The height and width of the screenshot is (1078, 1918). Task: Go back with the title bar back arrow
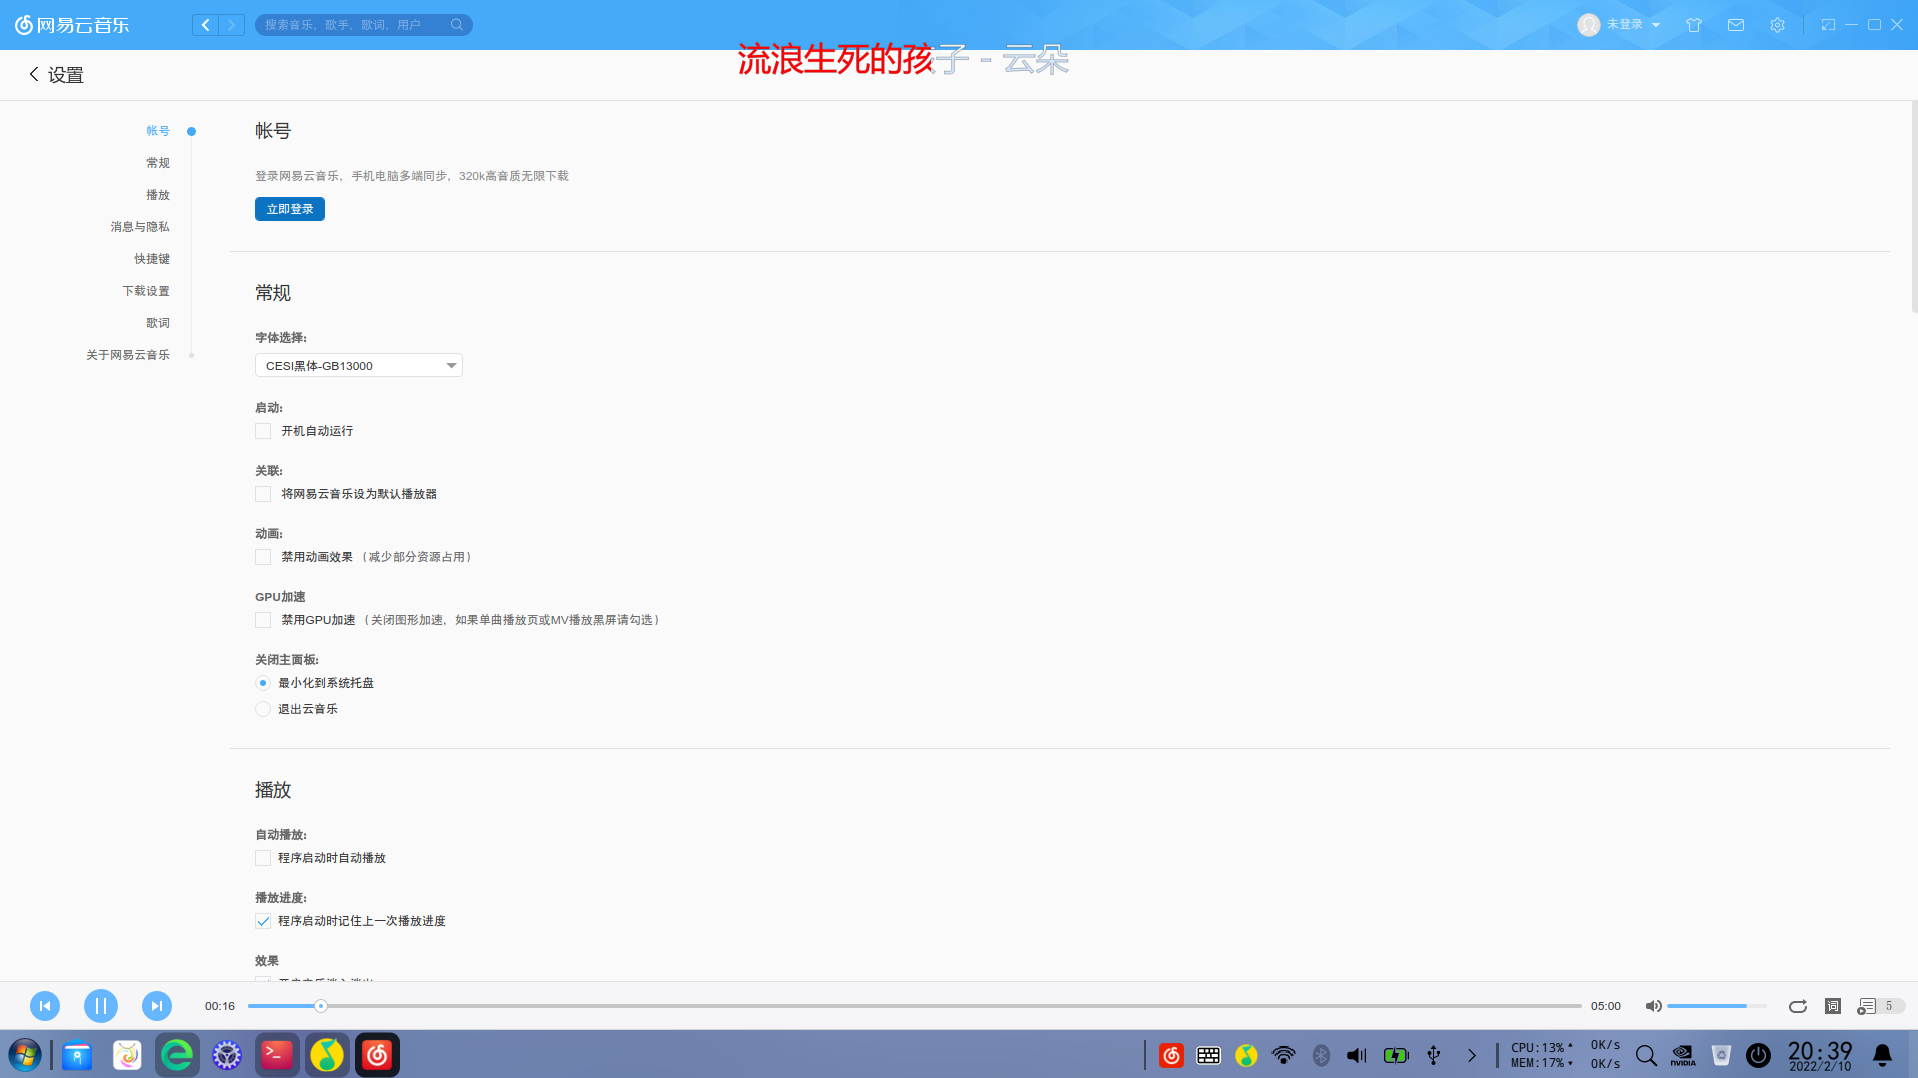[205, 25]
